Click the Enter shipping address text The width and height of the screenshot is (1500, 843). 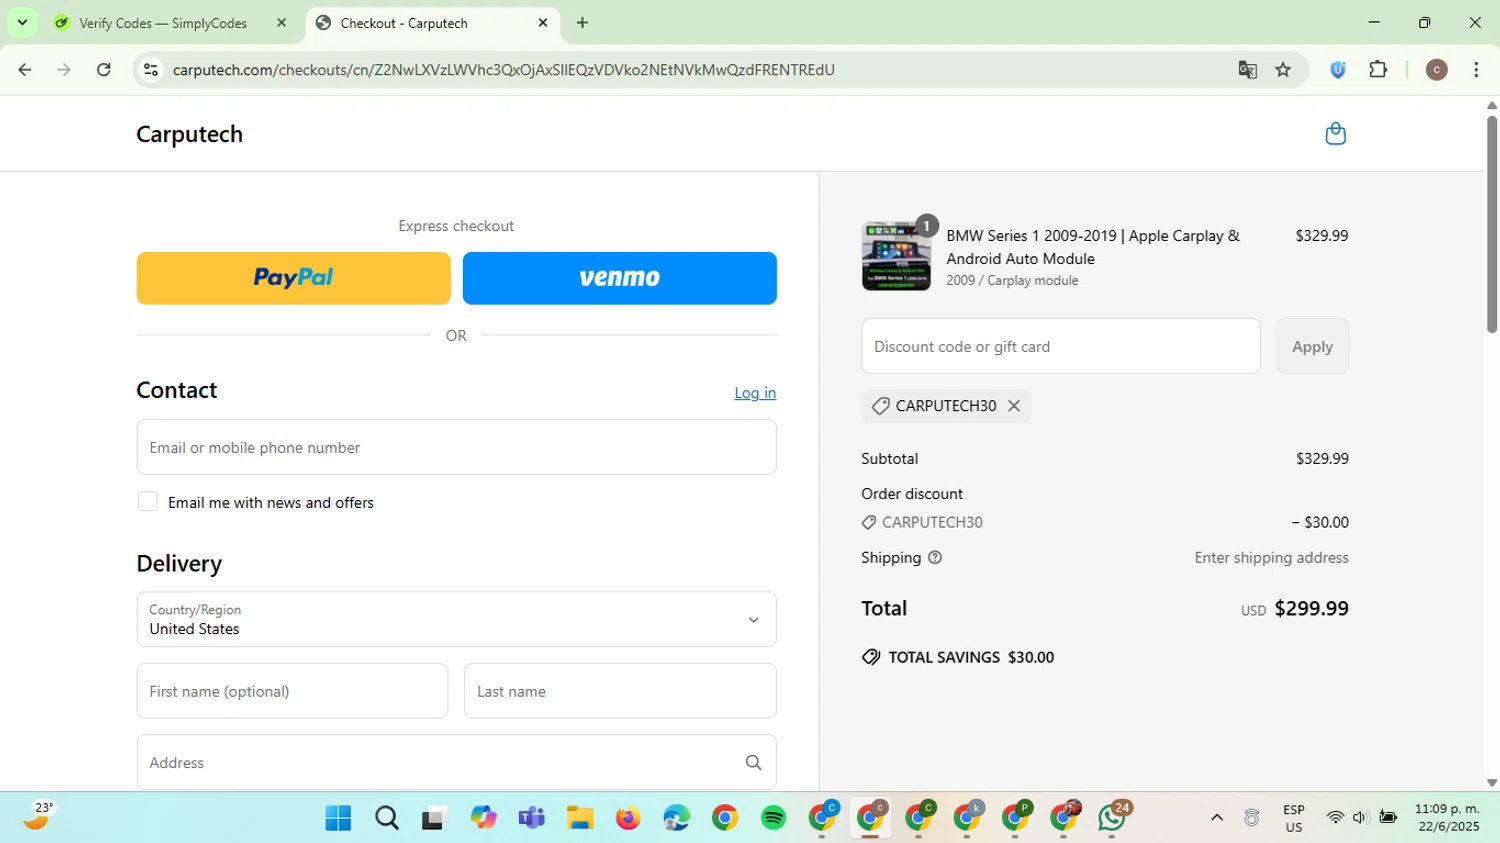(x=1271, y=558)
